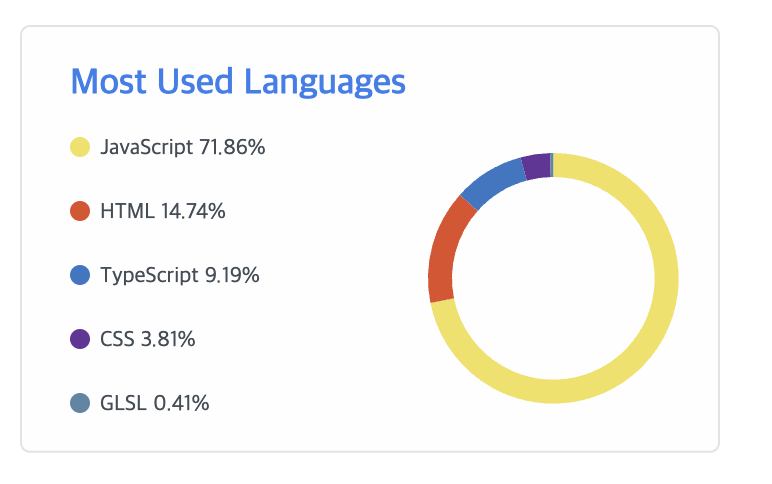Viewport: 772px width, 484px height.
Task: Select the JavaScript language name in legend
Action: pyautogui.click(x=146, y=148)
